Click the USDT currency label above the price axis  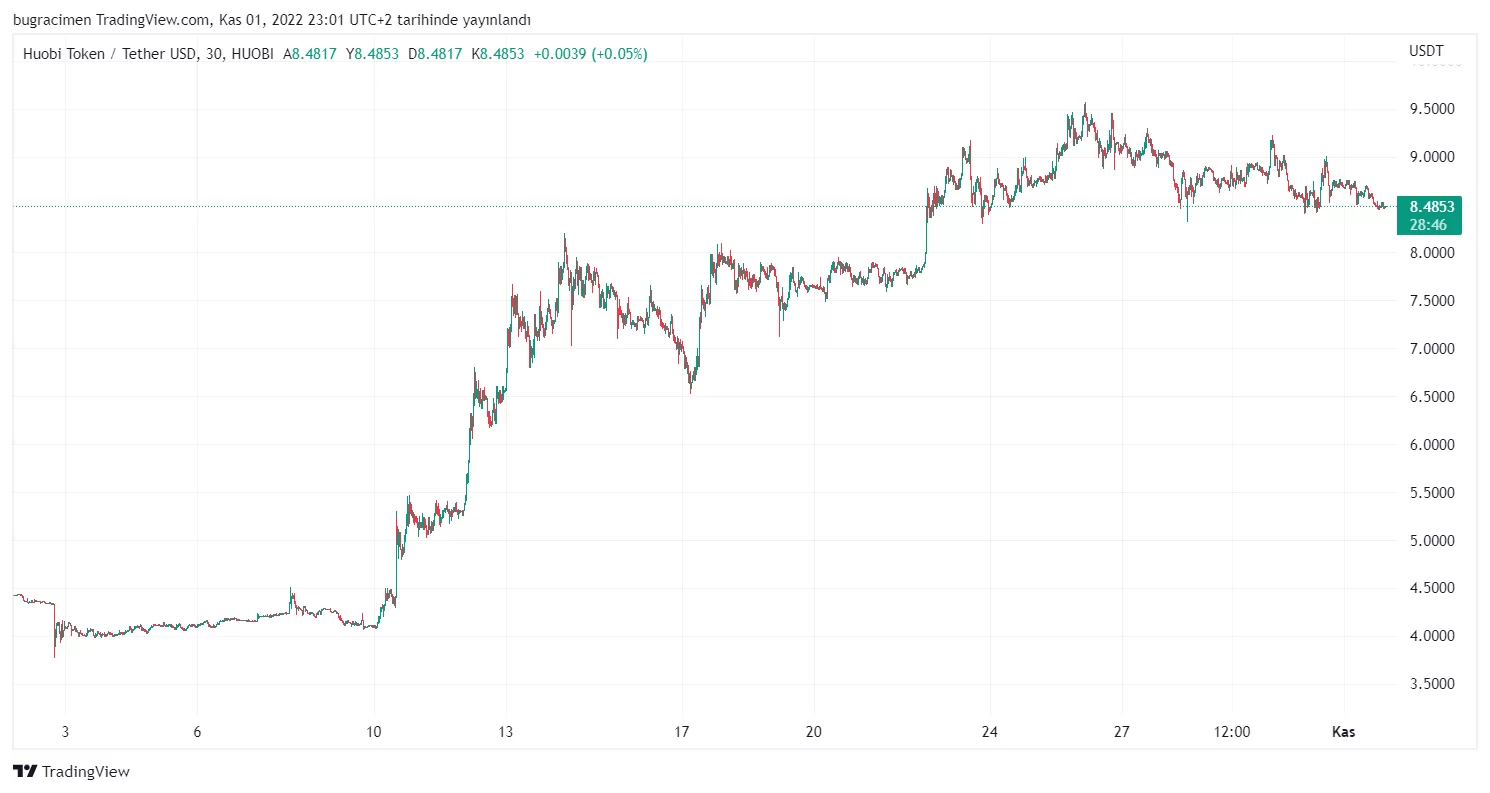tap(1426, 51)
